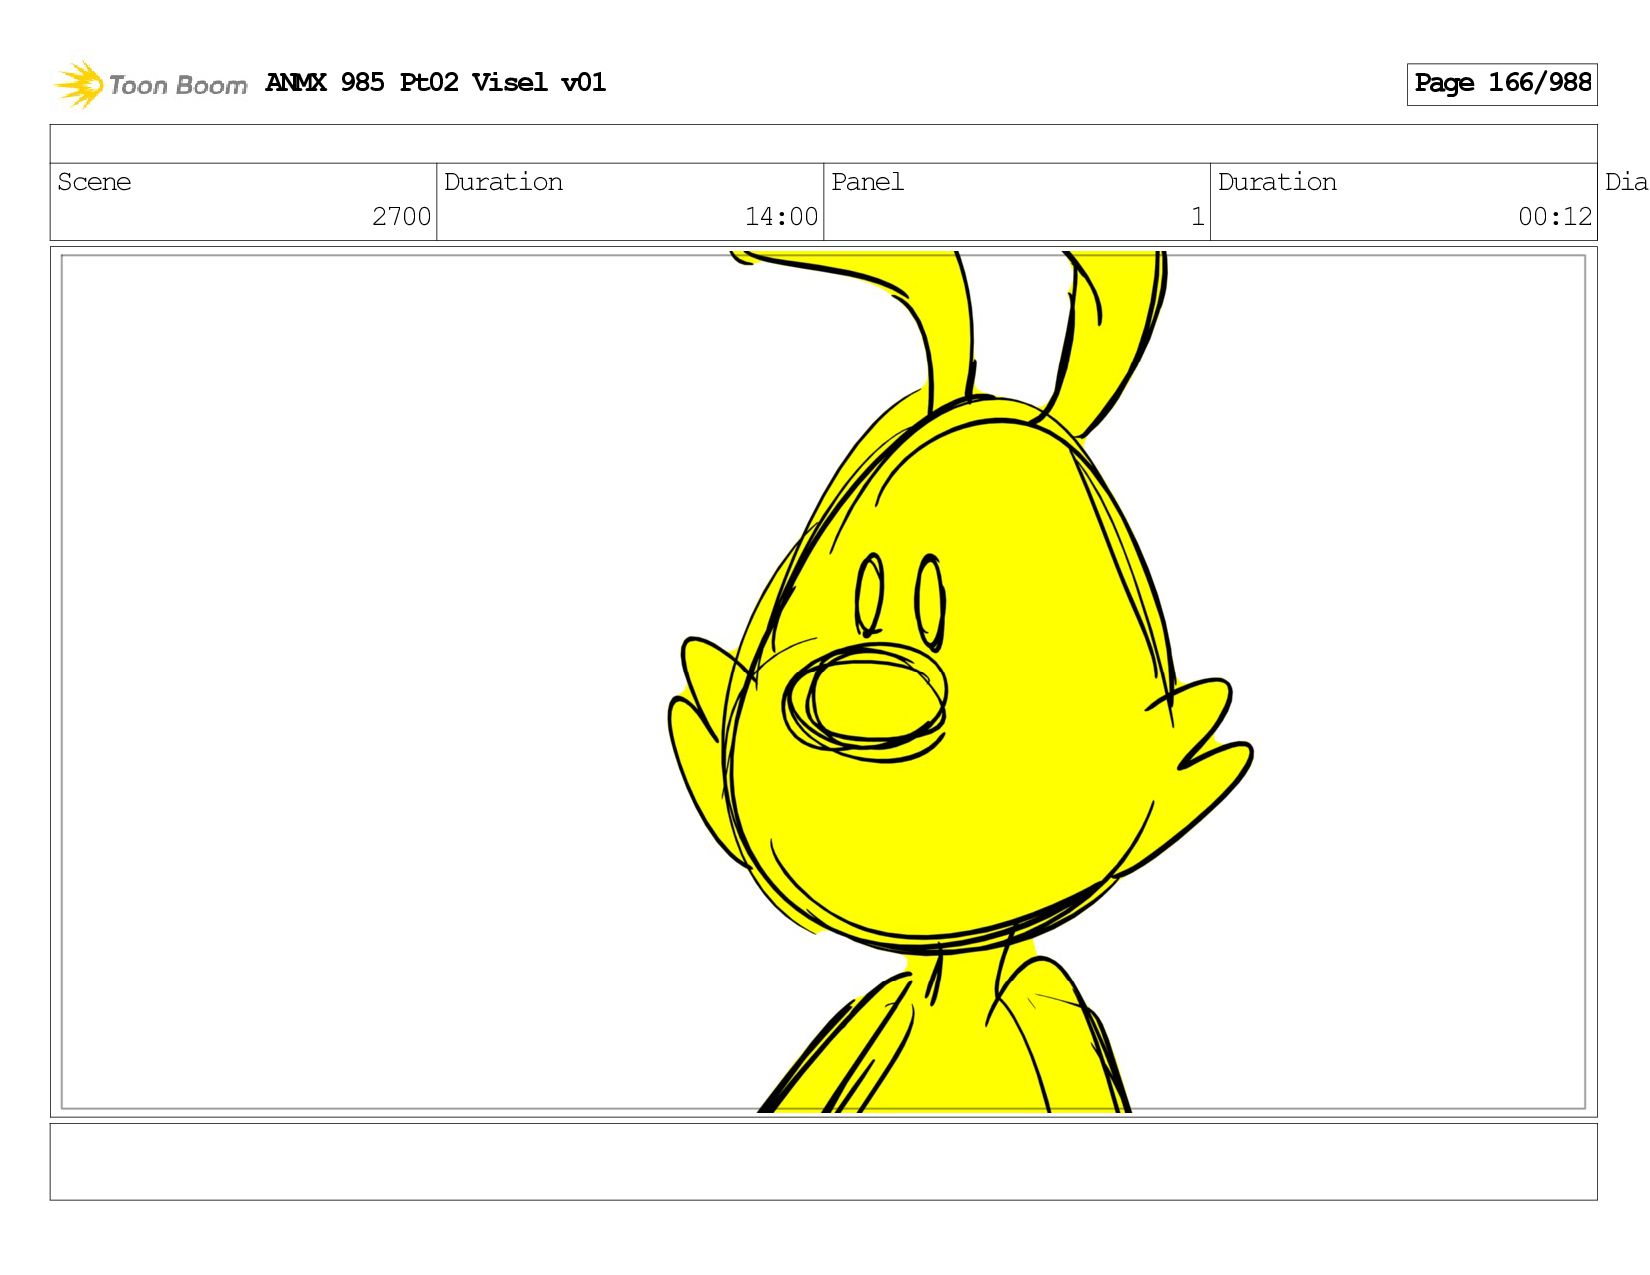Select the panel duration value 00:12
Screen dimensions: 1650x1275
(1554, 216)
